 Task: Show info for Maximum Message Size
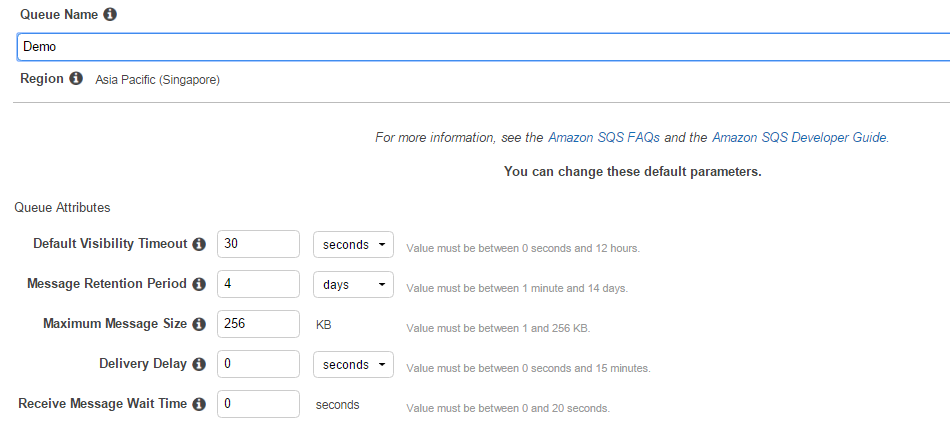click(x=199, y=324)
